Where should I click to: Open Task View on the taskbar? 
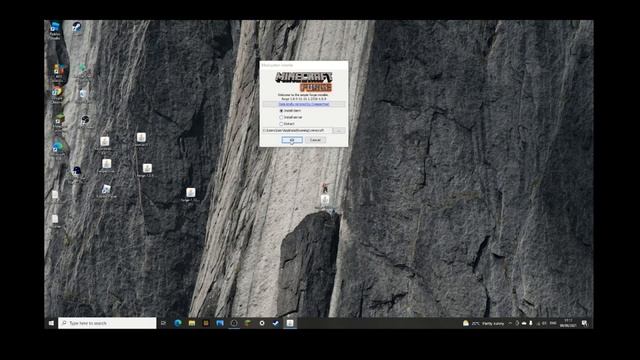164,323
